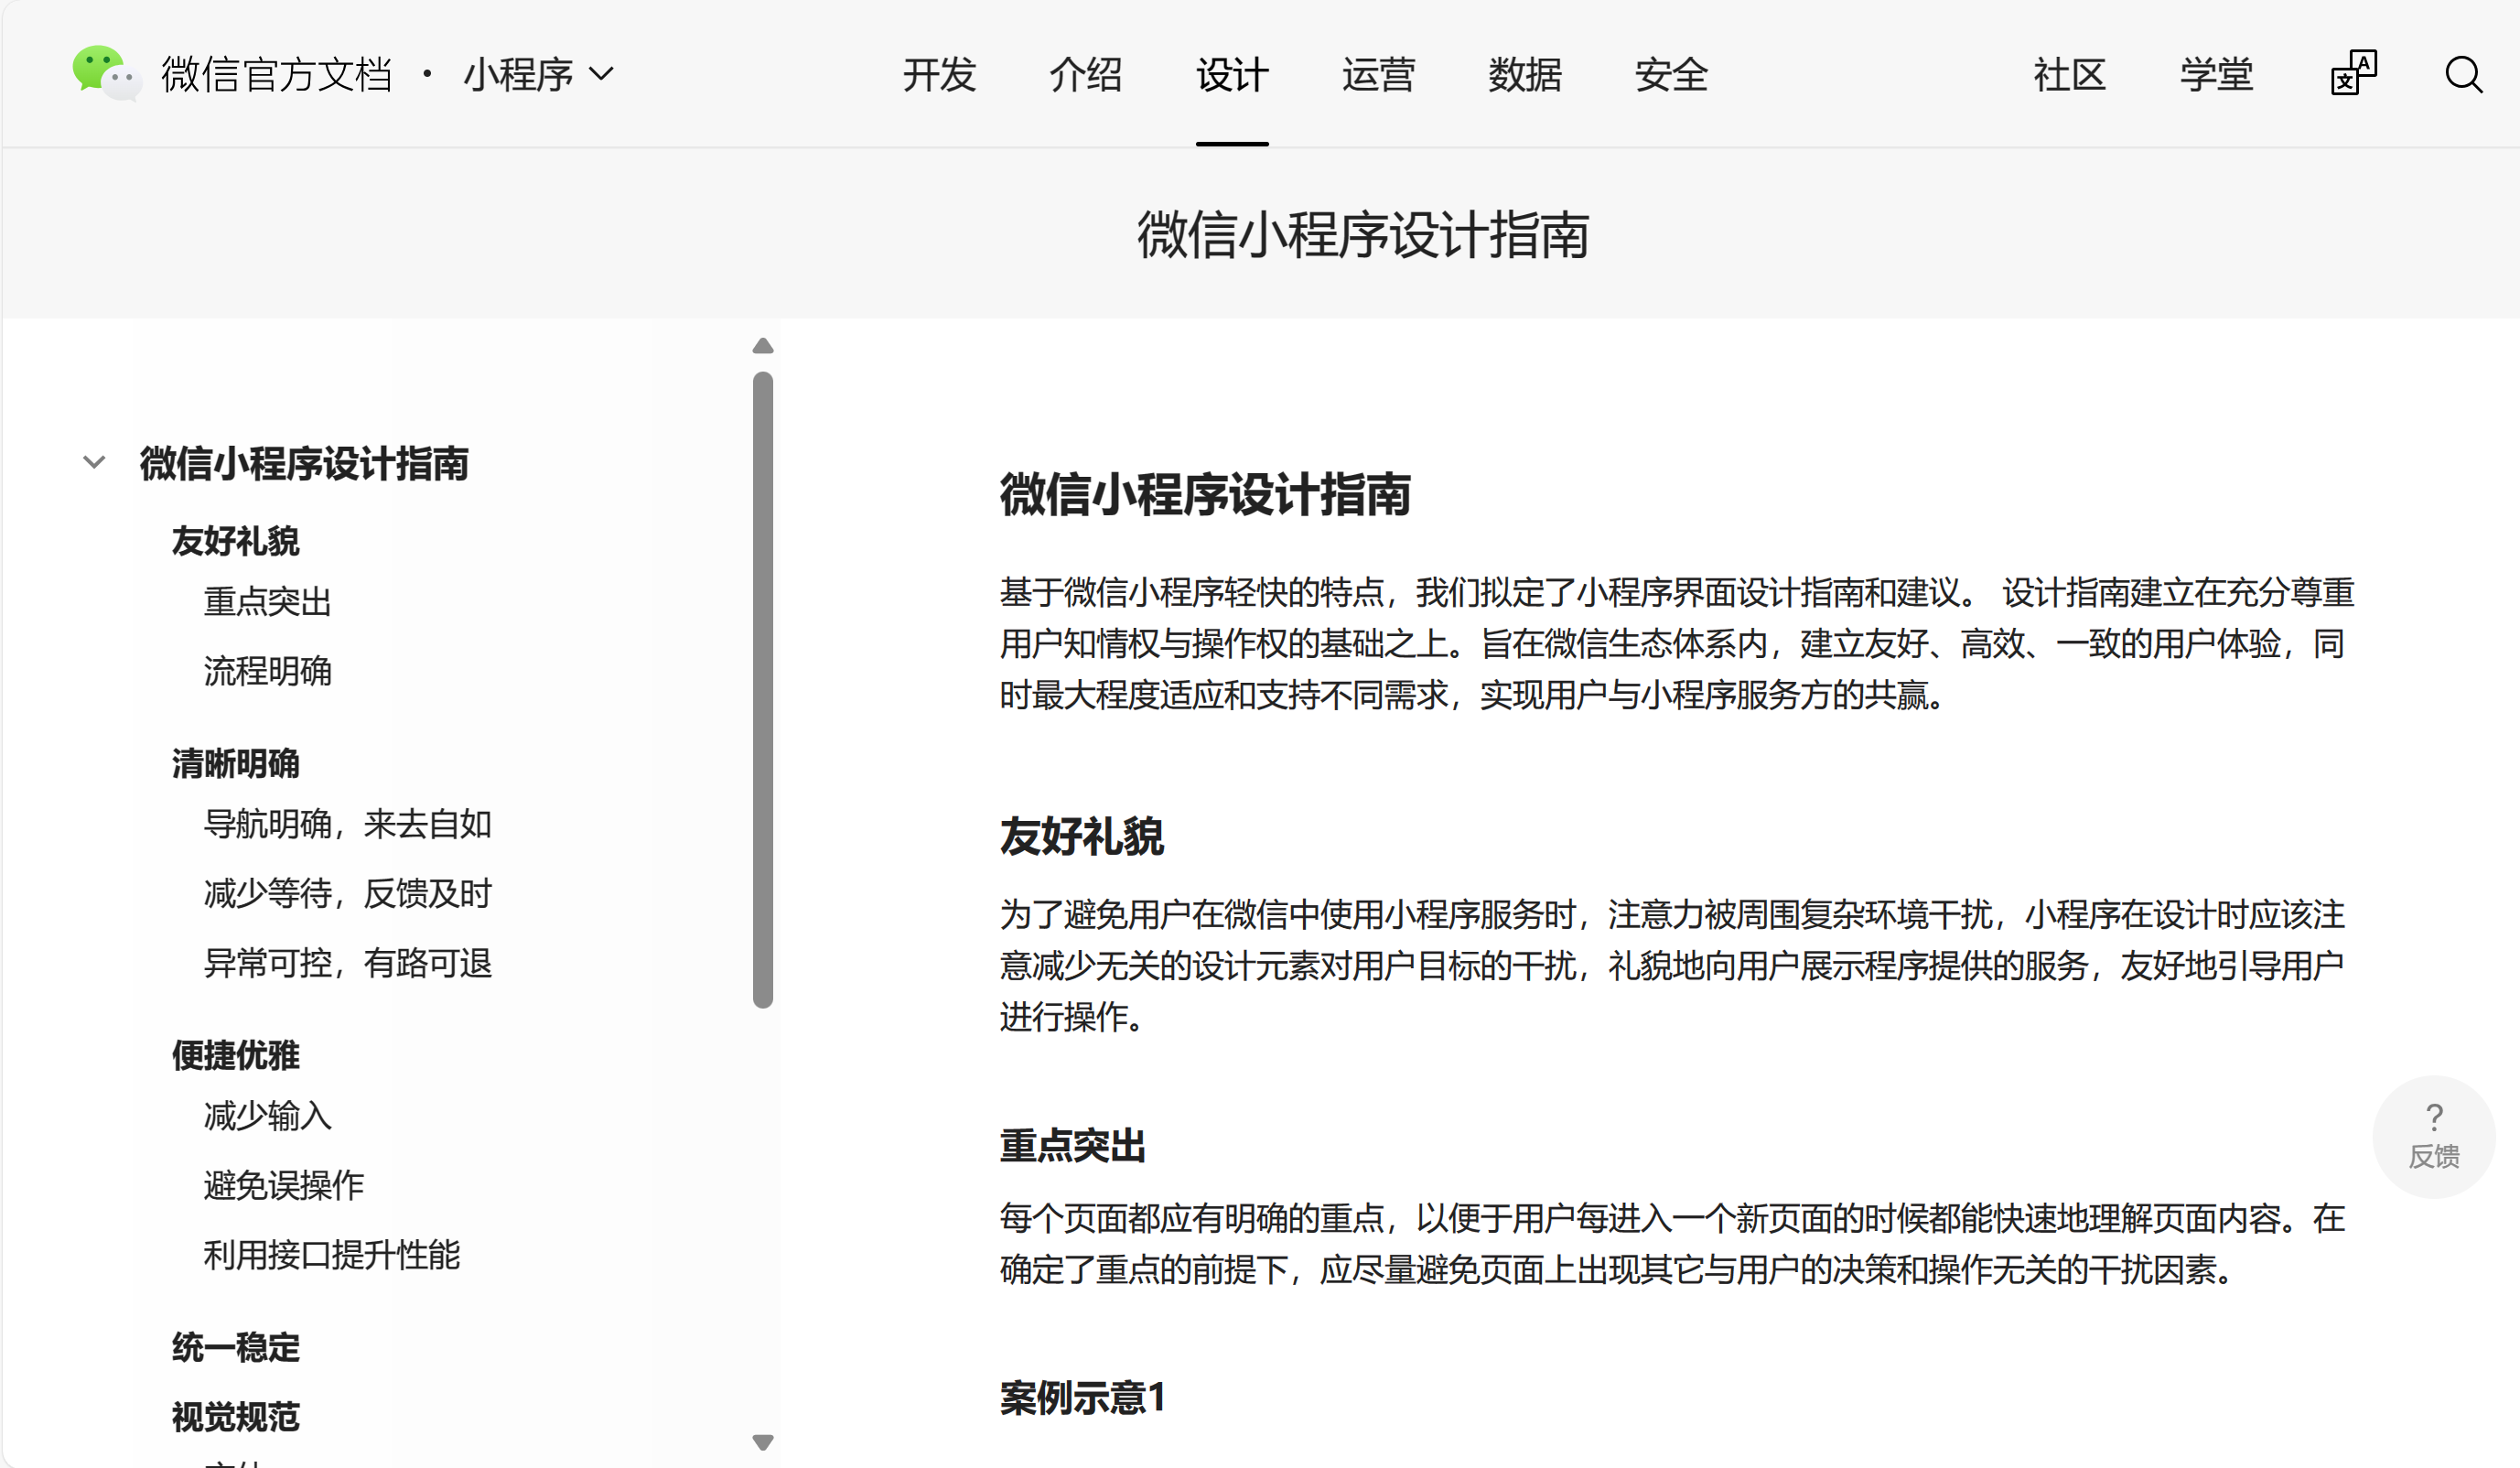This screenshot has height=1468, width=2520.
Task: Open the 安全 navigation tab
Action: [x=1671, y=75]
